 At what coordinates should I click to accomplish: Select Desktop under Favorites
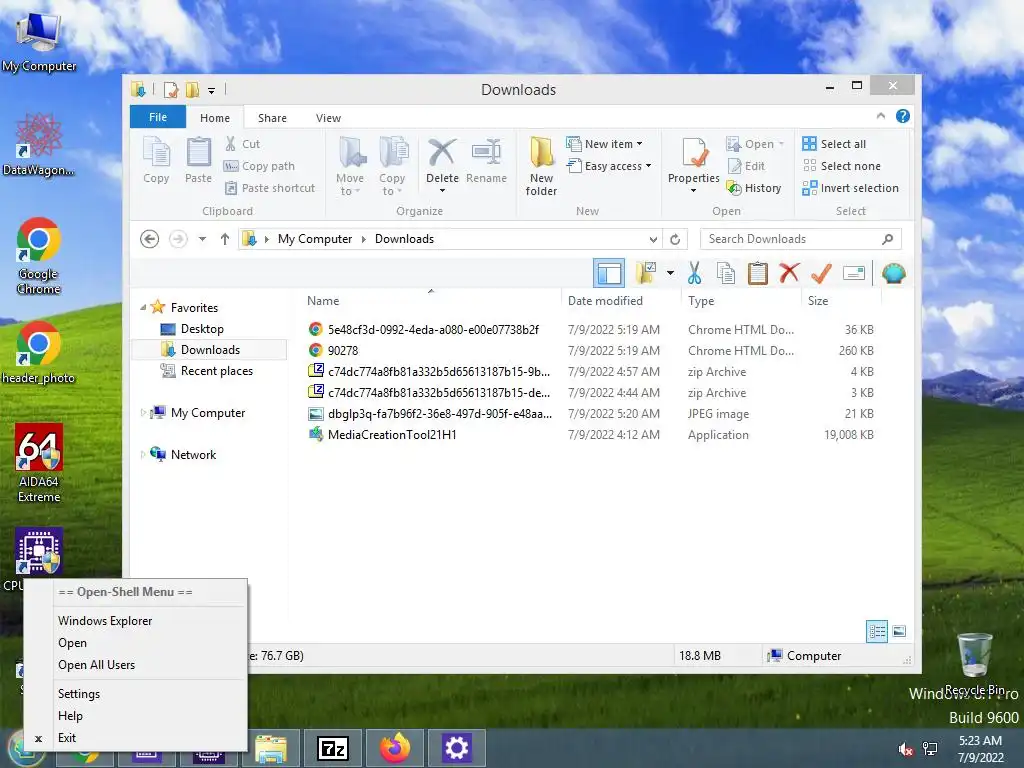click(x=202, y=329)
